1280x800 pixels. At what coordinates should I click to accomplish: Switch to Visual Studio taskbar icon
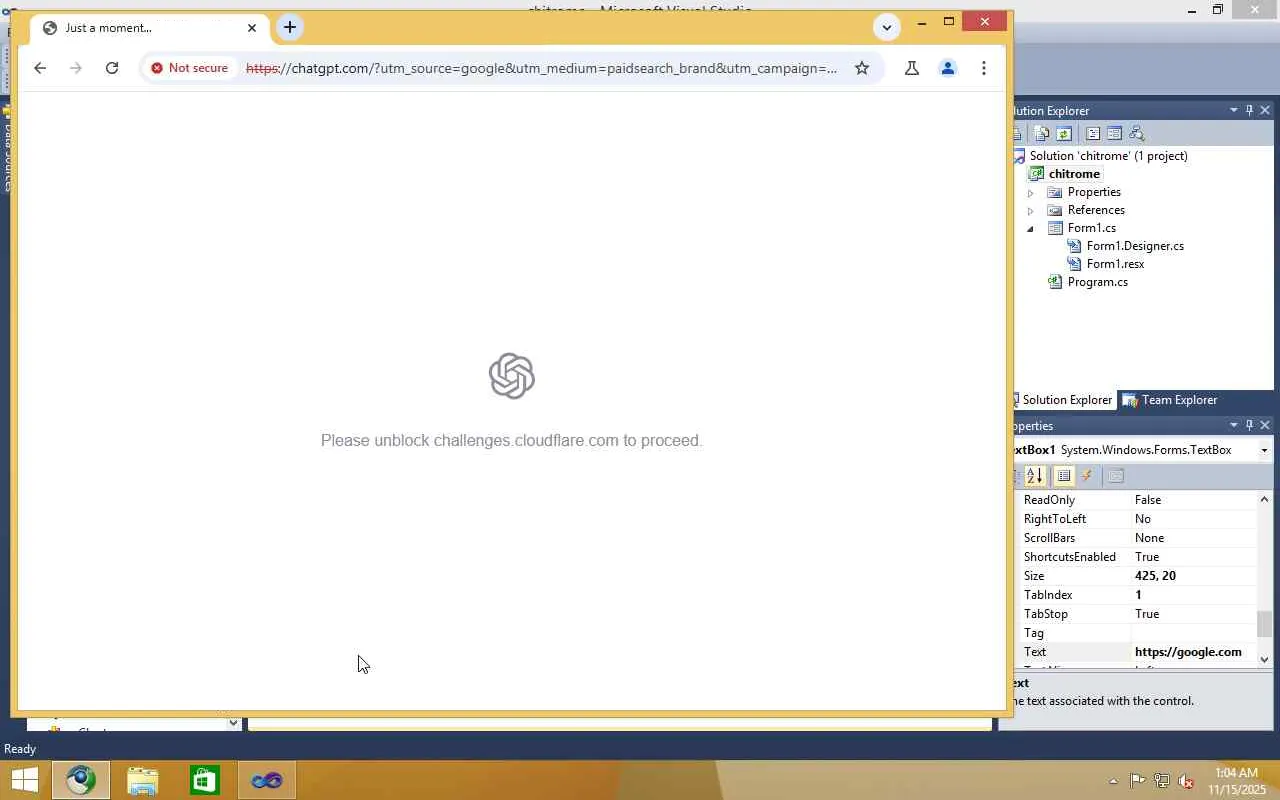tap(267, 780)
